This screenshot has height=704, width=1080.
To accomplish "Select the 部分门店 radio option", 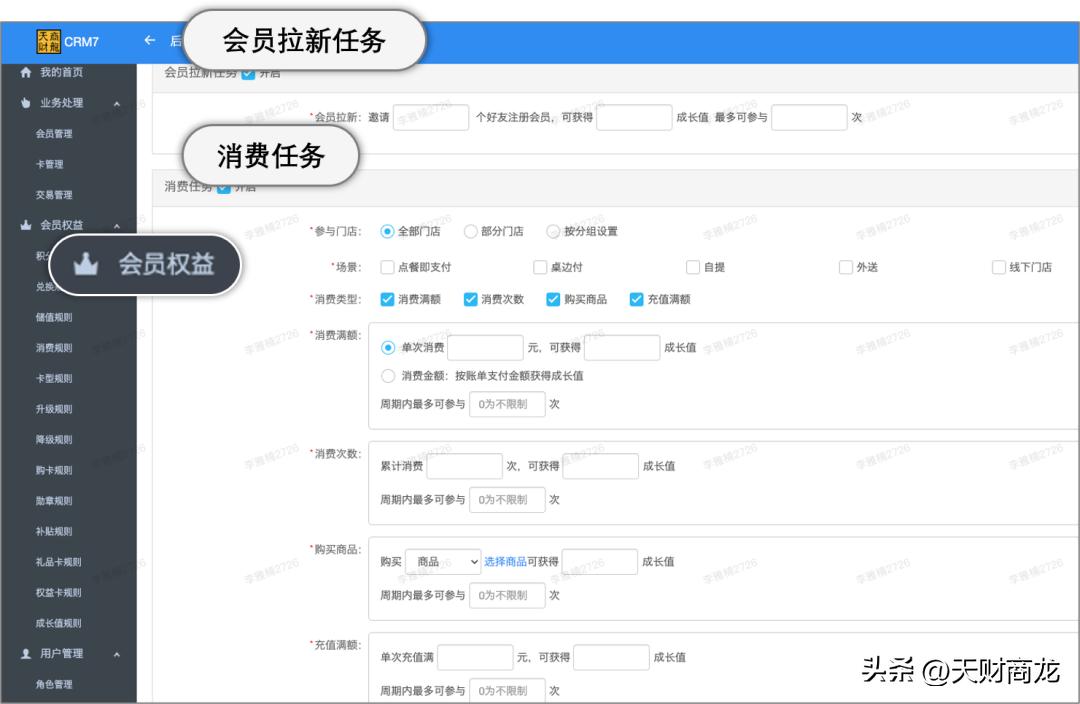I will 470,230.
